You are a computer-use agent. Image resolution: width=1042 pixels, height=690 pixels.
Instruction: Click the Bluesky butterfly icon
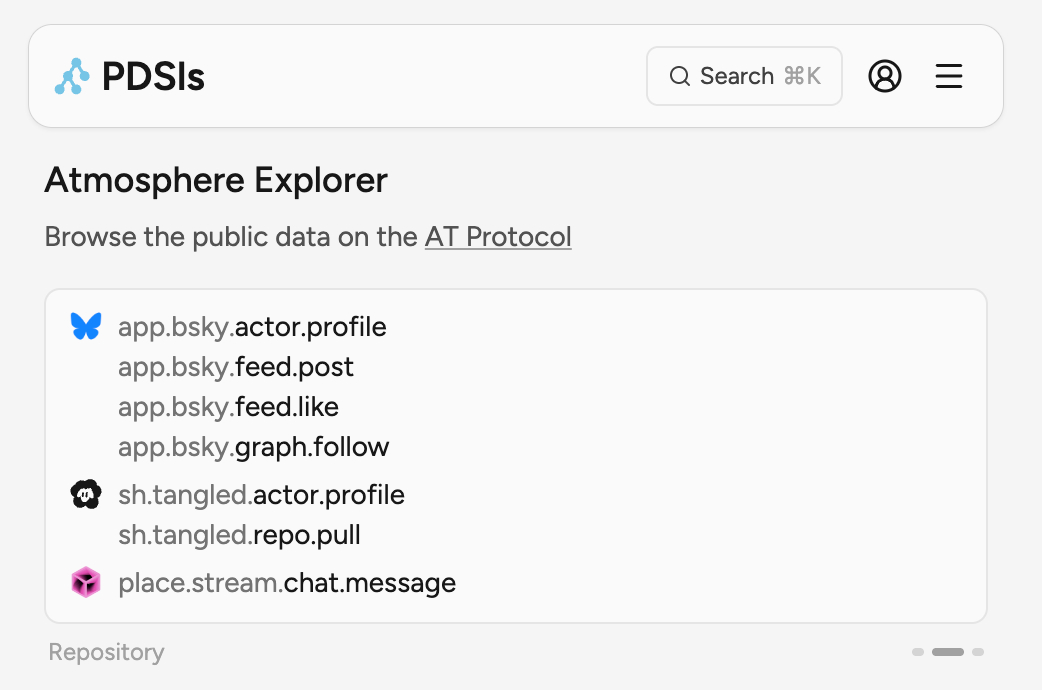tap(86, 326)
